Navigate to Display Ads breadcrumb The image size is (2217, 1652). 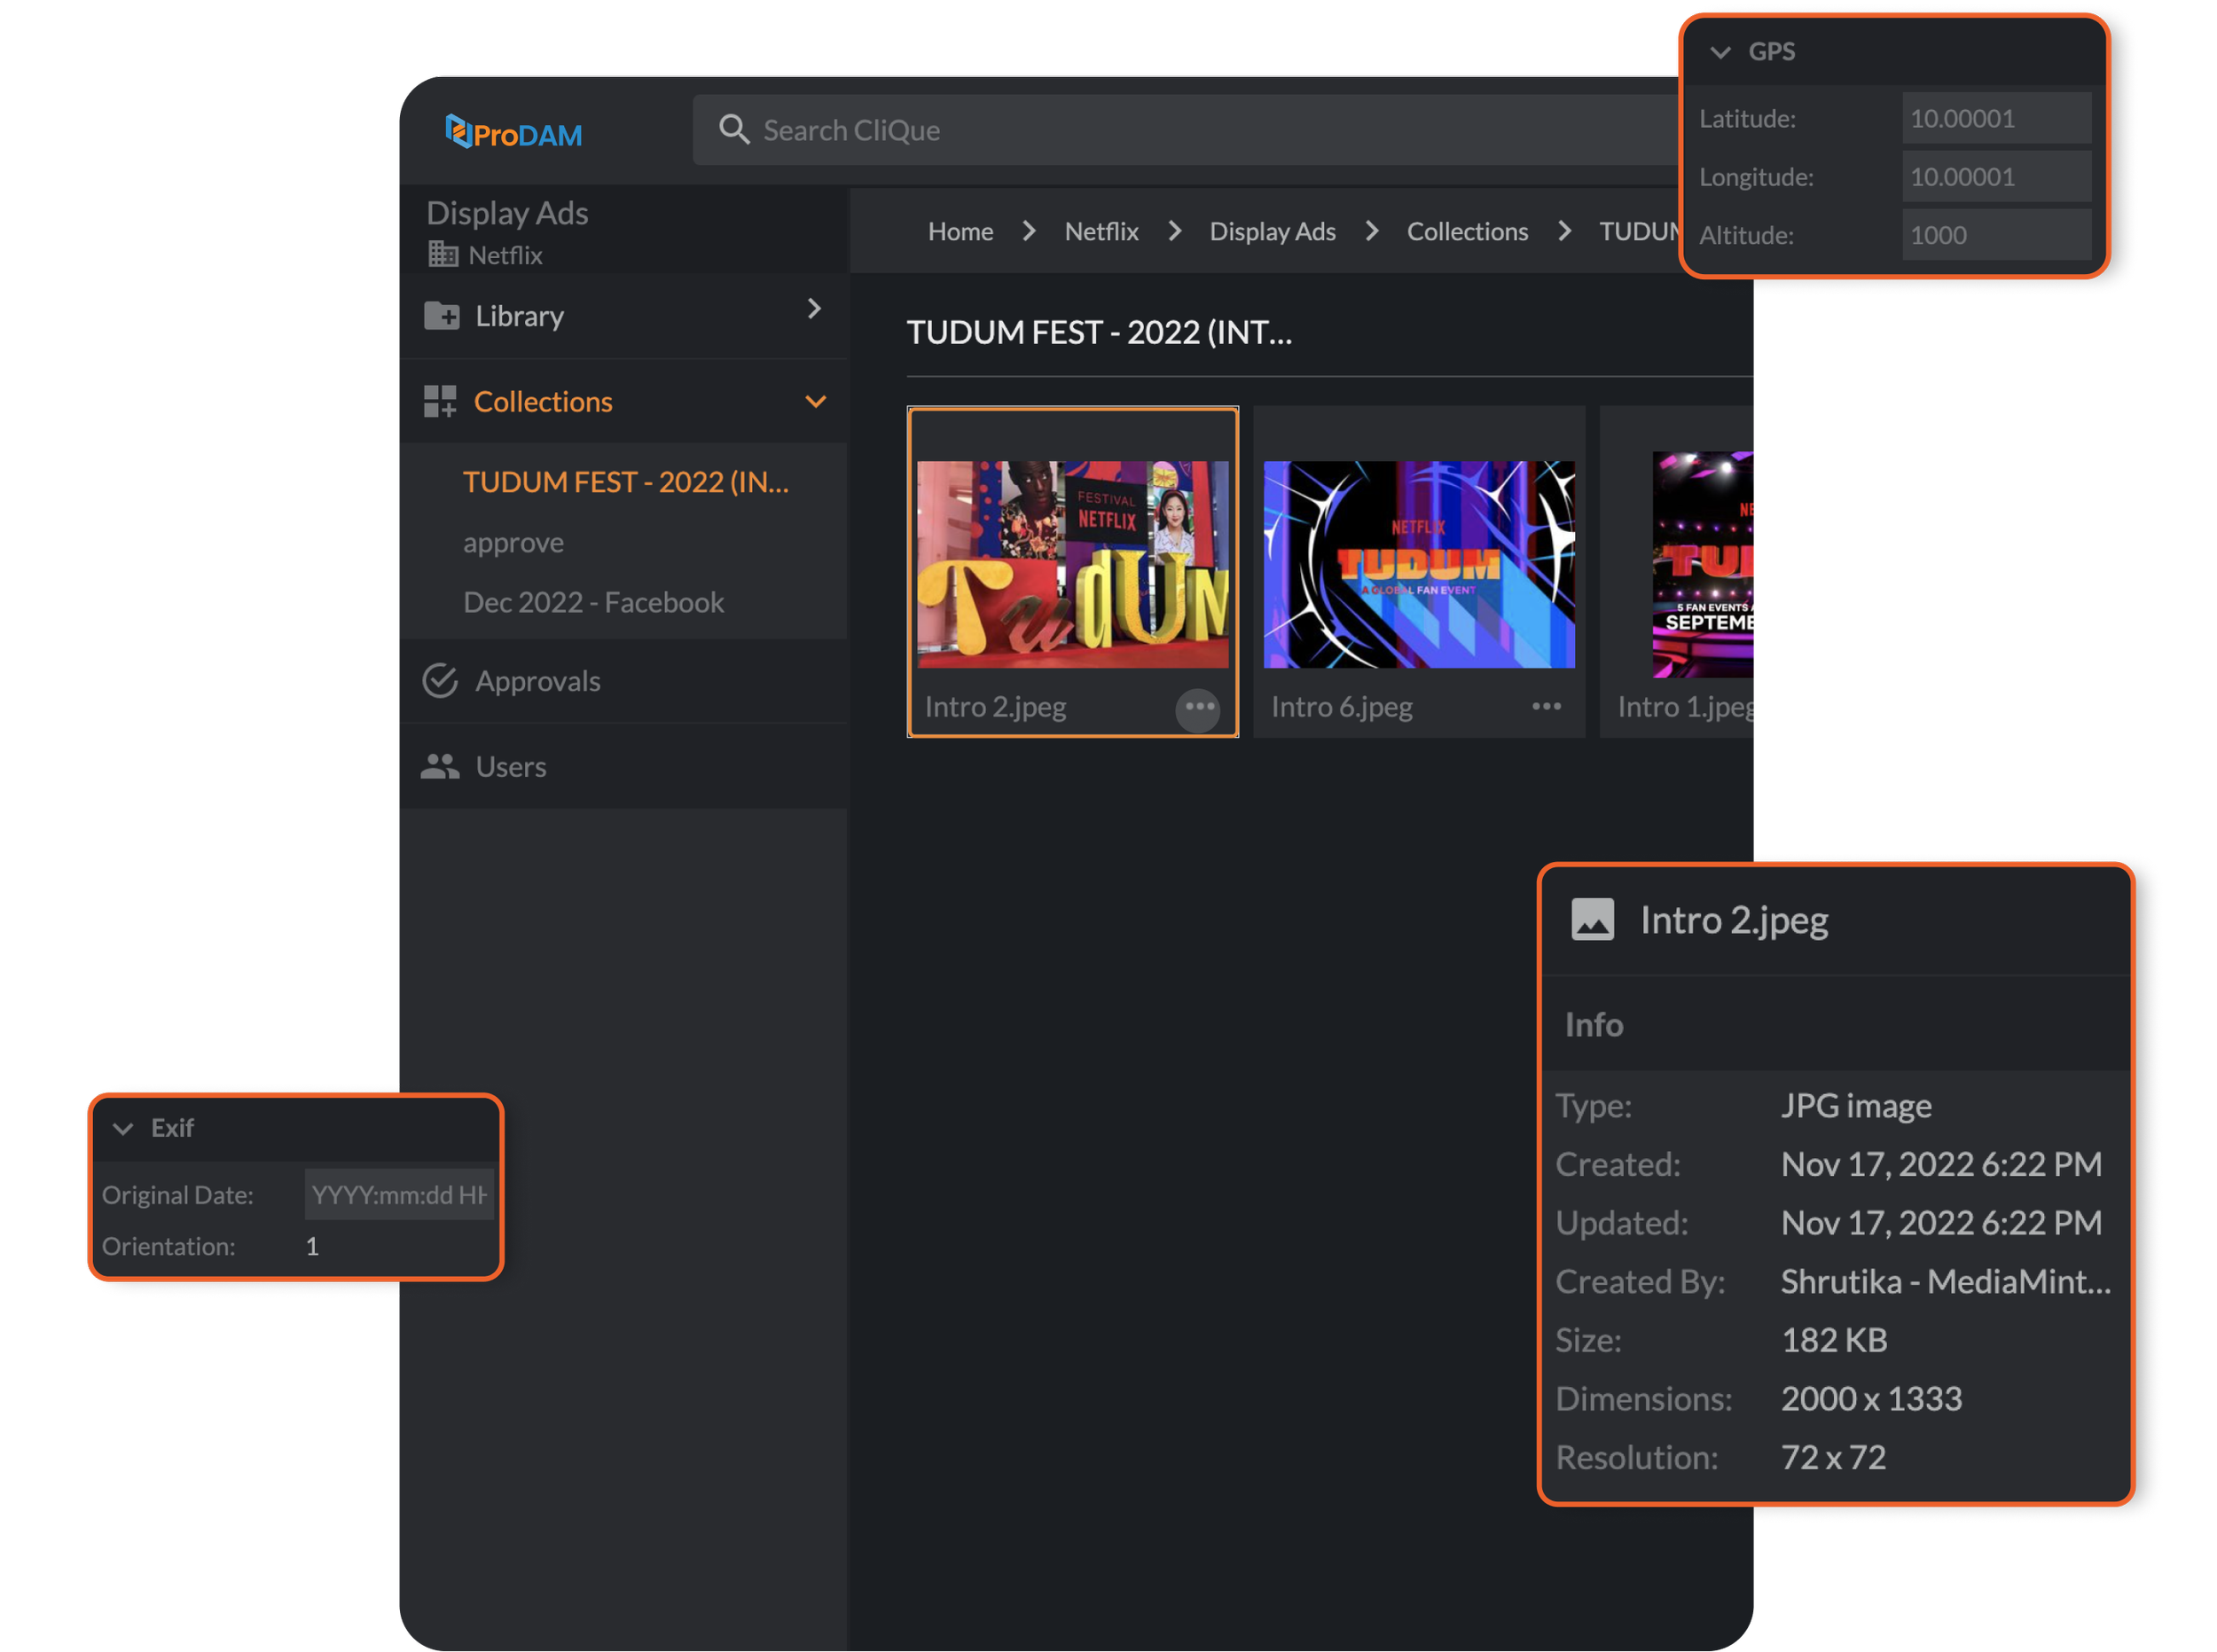(1272, 232)
